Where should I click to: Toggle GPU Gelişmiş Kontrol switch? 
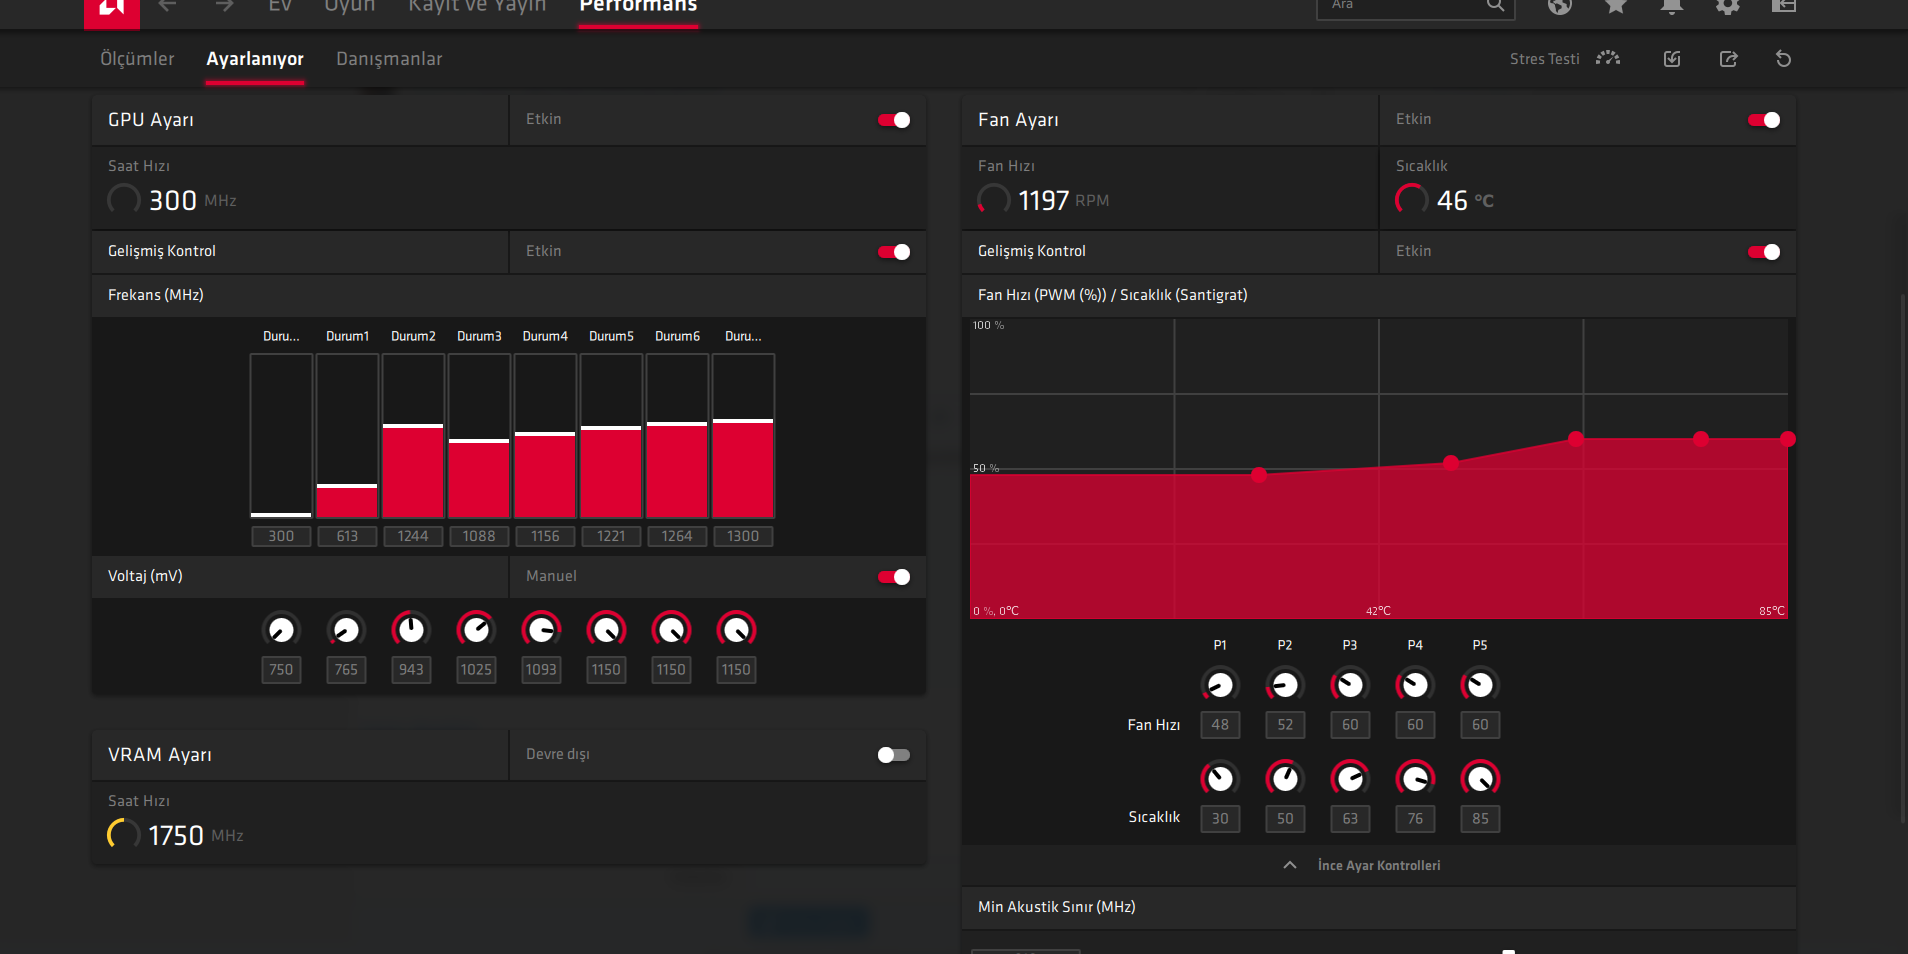pos(894,252)
